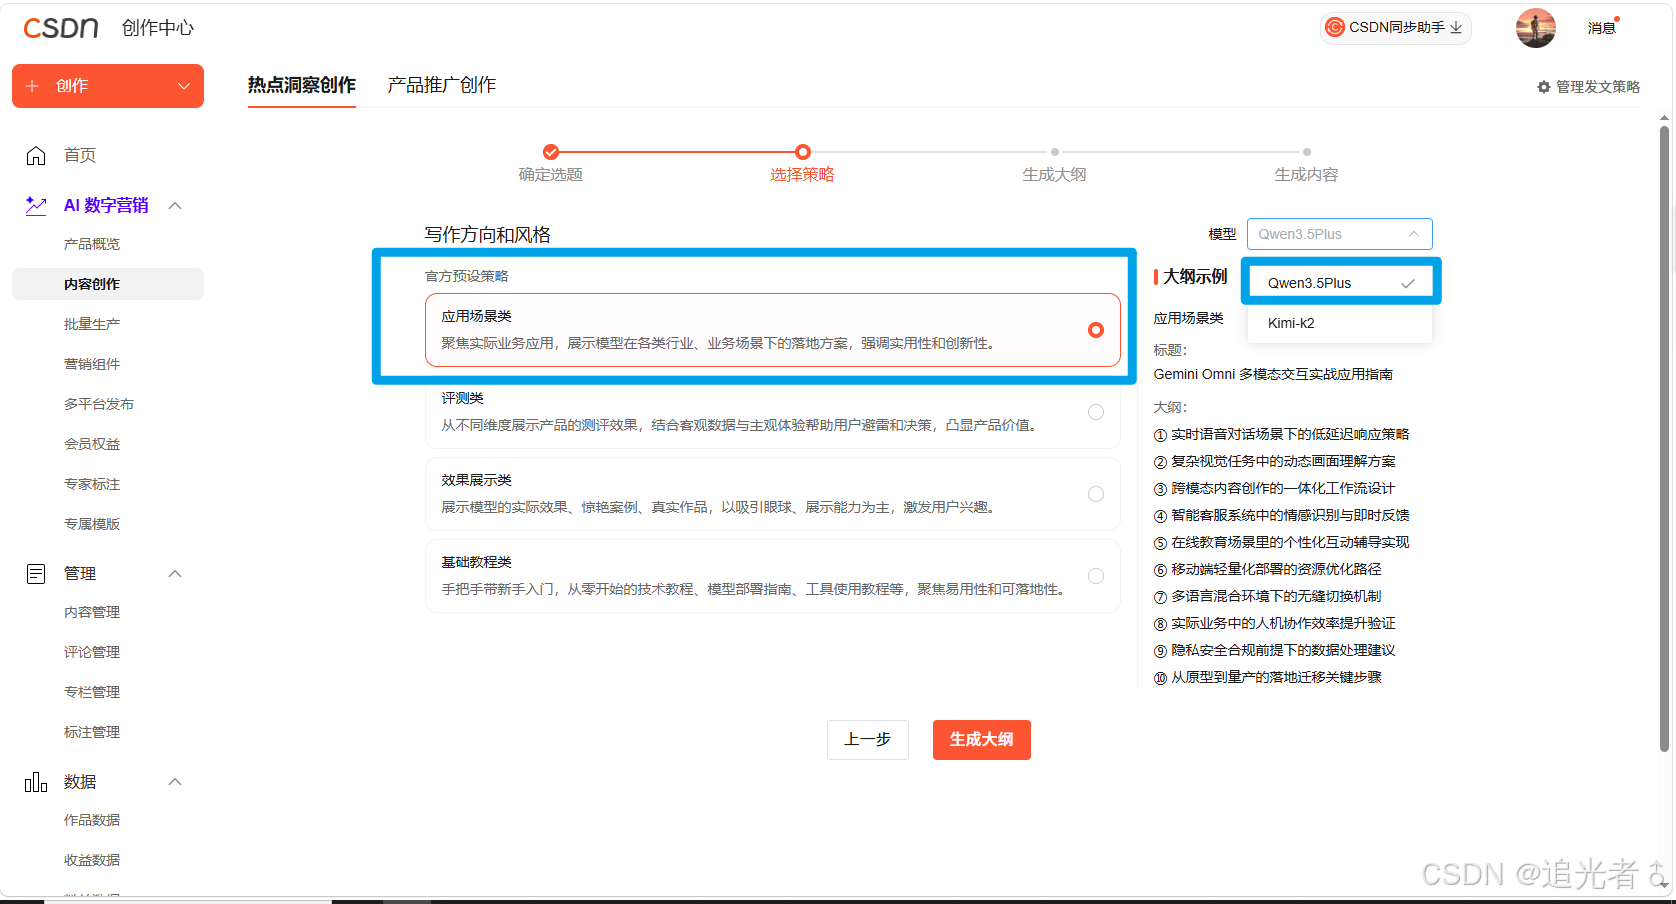This screenshot has width=1676, height=904.
Task: Click the CSDN同步助手 button
Action: point(1395,27)
